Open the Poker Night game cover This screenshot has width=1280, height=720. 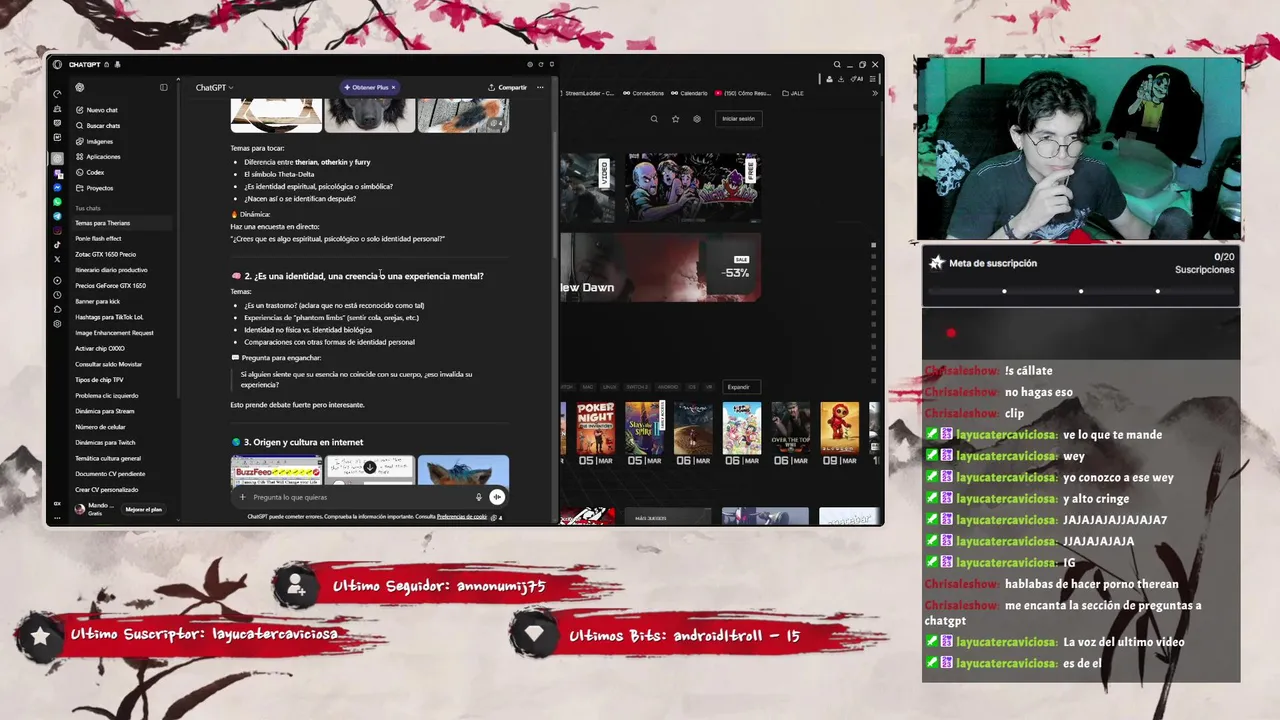point(596,427)
